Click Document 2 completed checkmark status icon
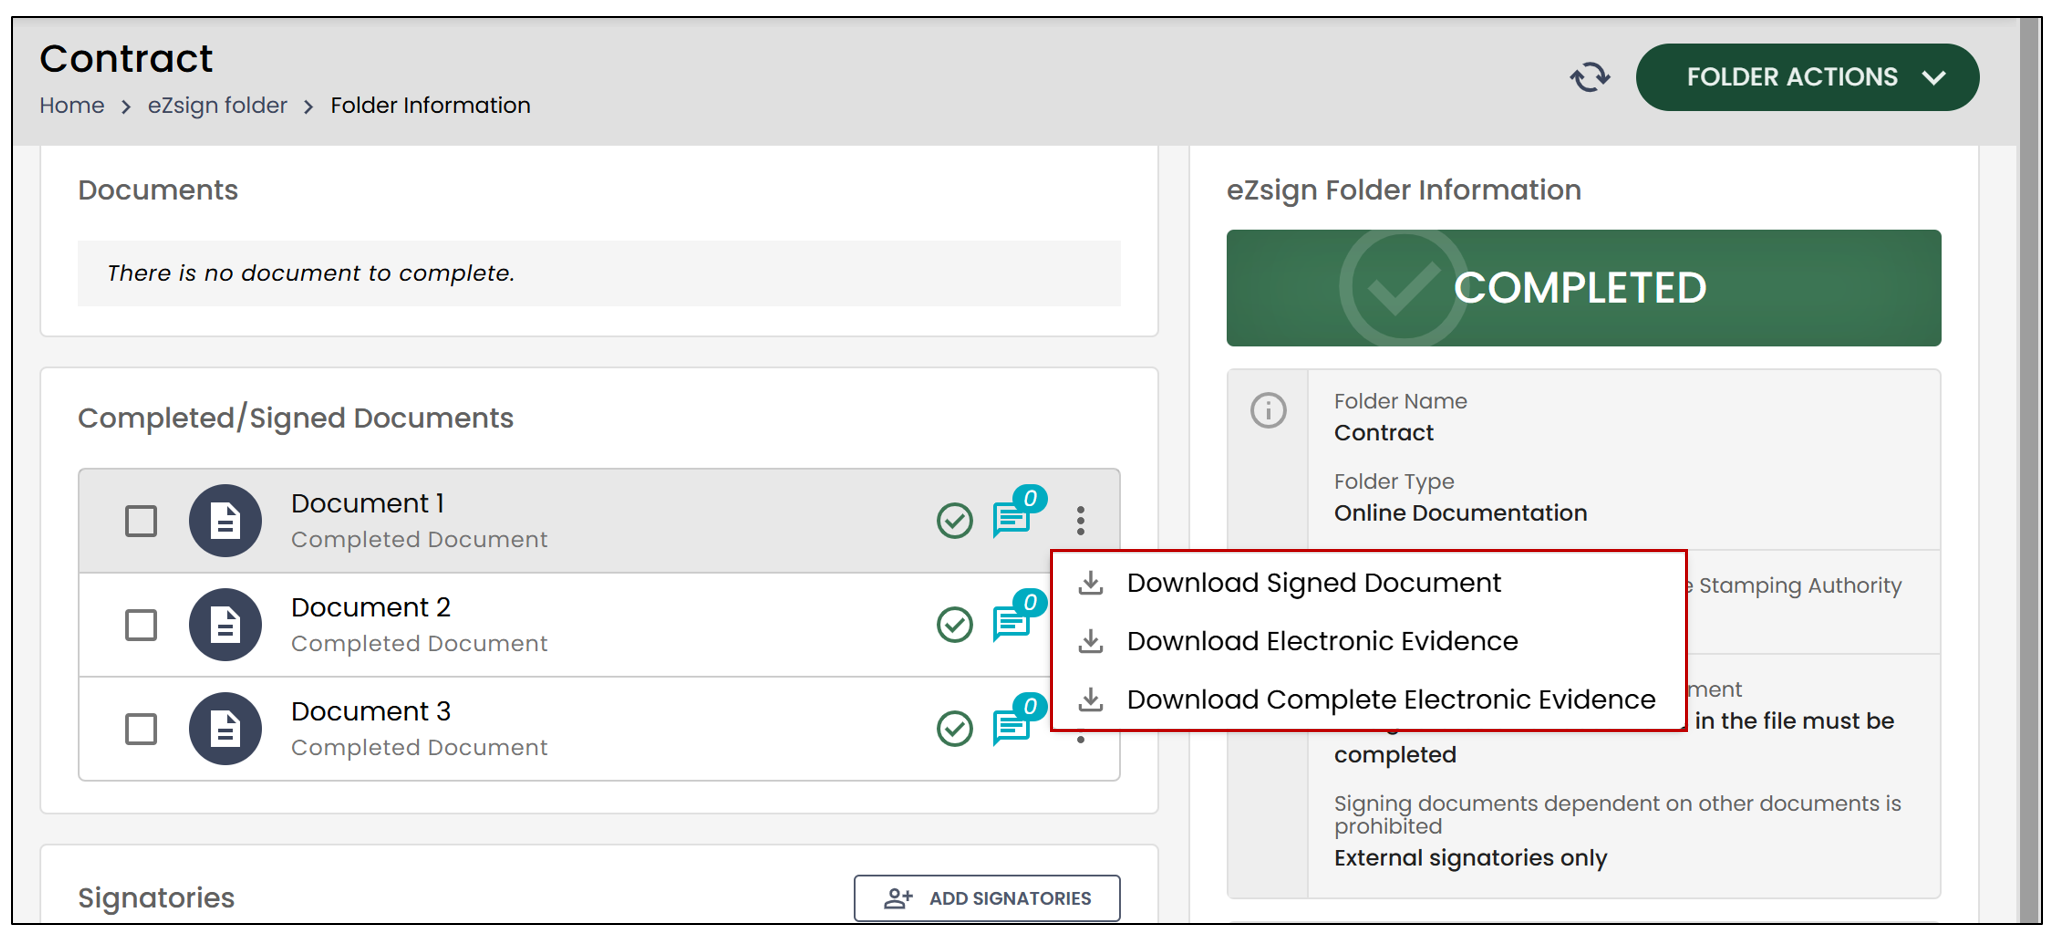 [x=954, y=624]
